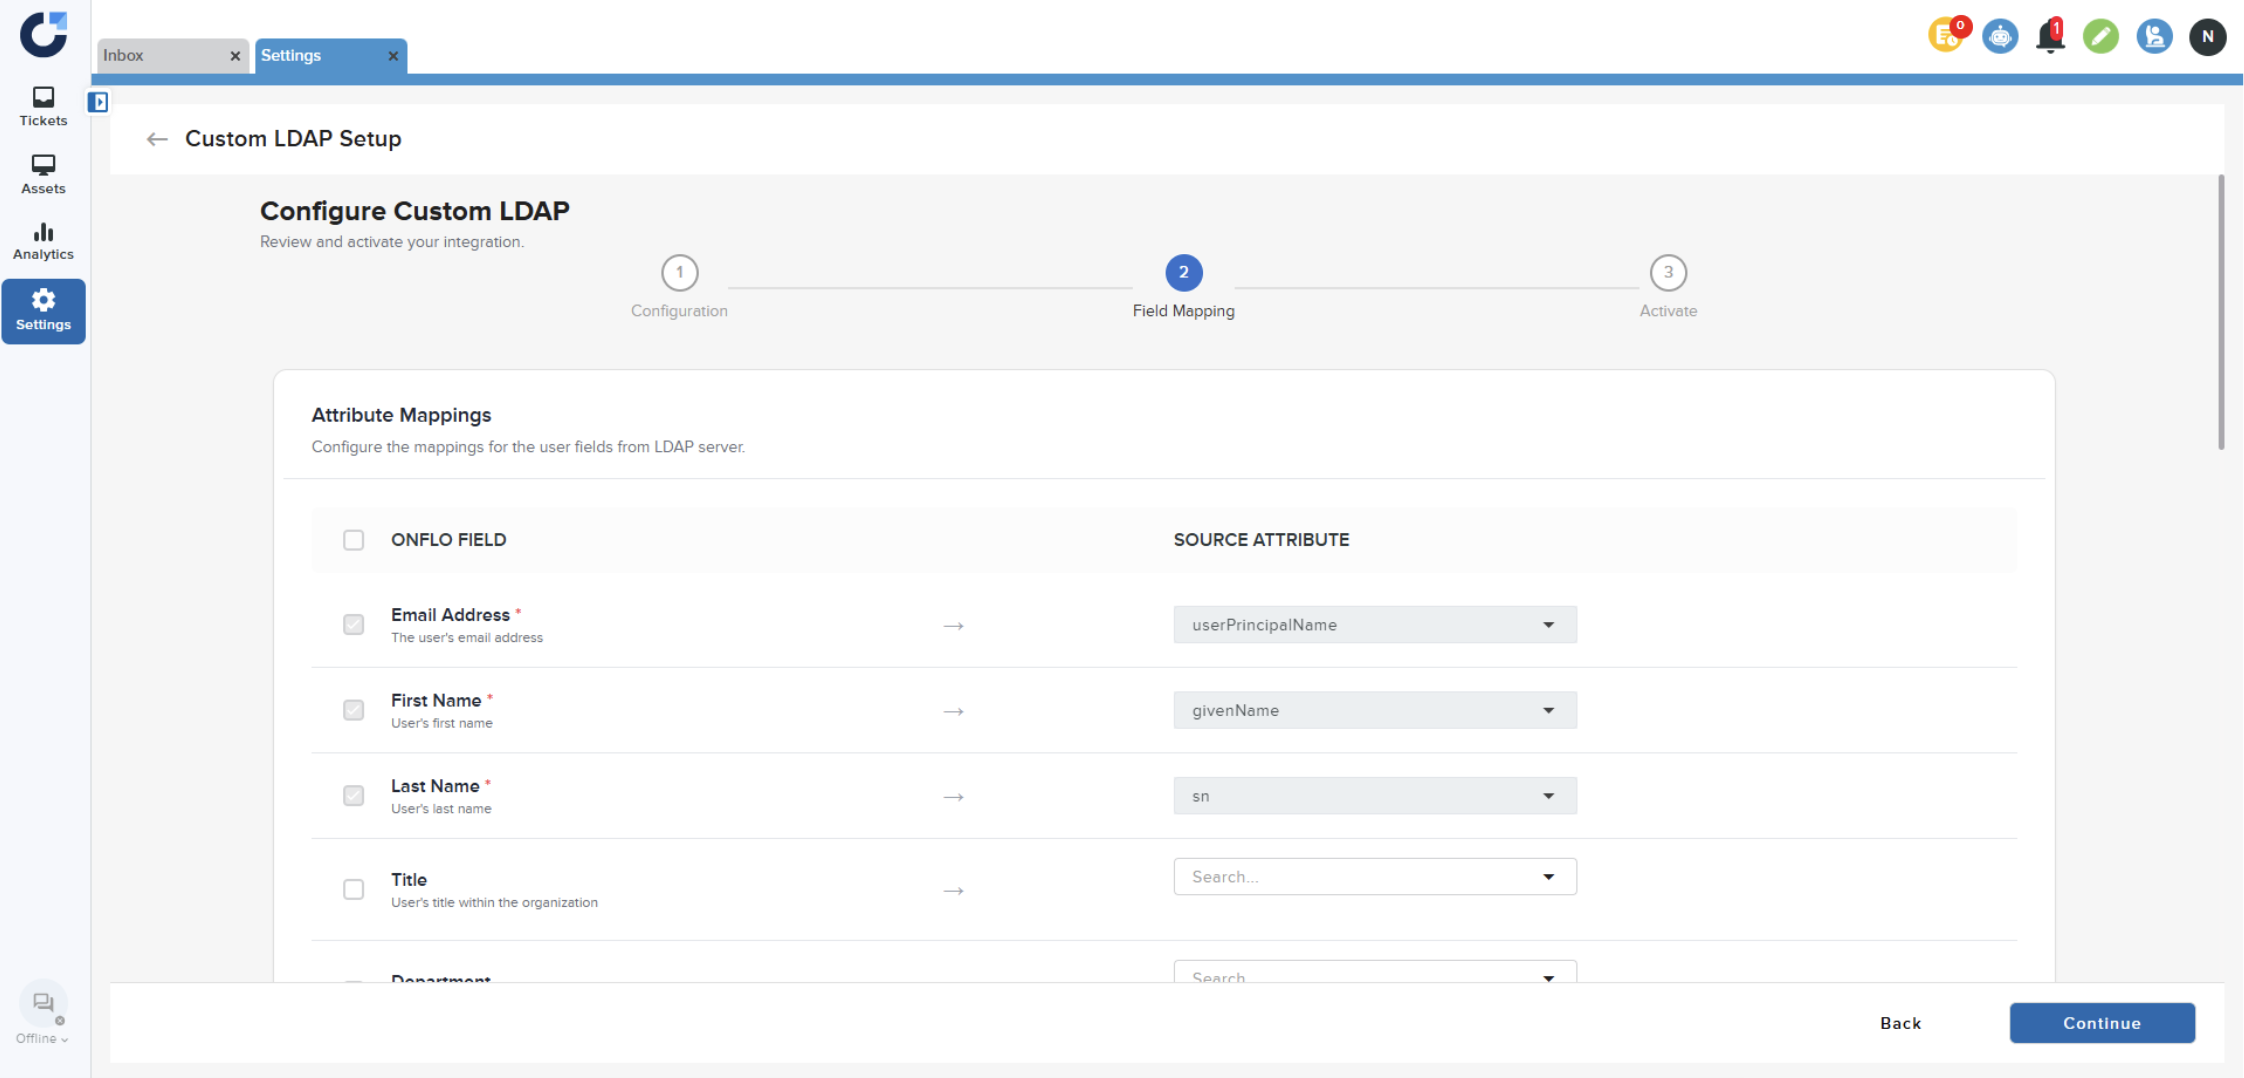Expand the Title source attribute dropdown
Viewport: 2244px width, 1078px height.
[1374, 877]
